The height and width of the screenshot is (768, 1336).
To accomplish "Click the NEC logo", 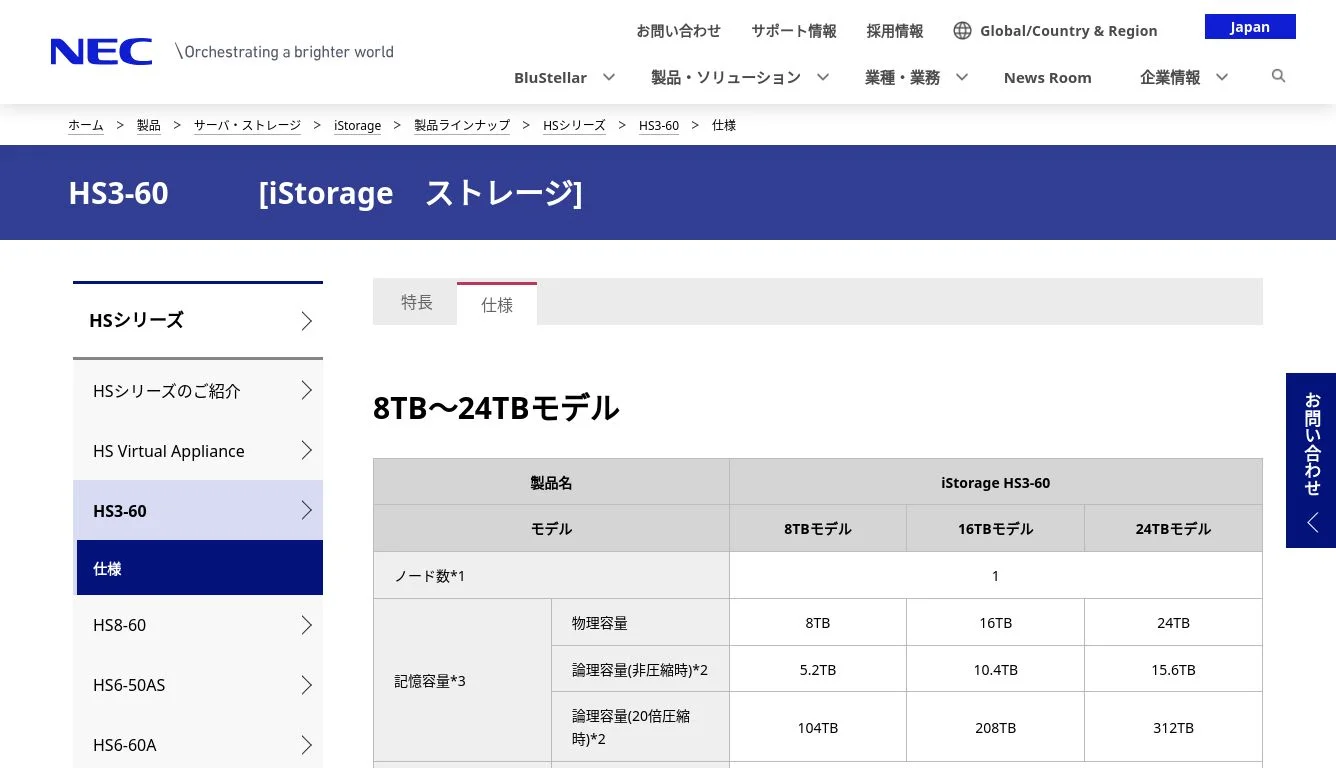I will click(x=101, y=52).
